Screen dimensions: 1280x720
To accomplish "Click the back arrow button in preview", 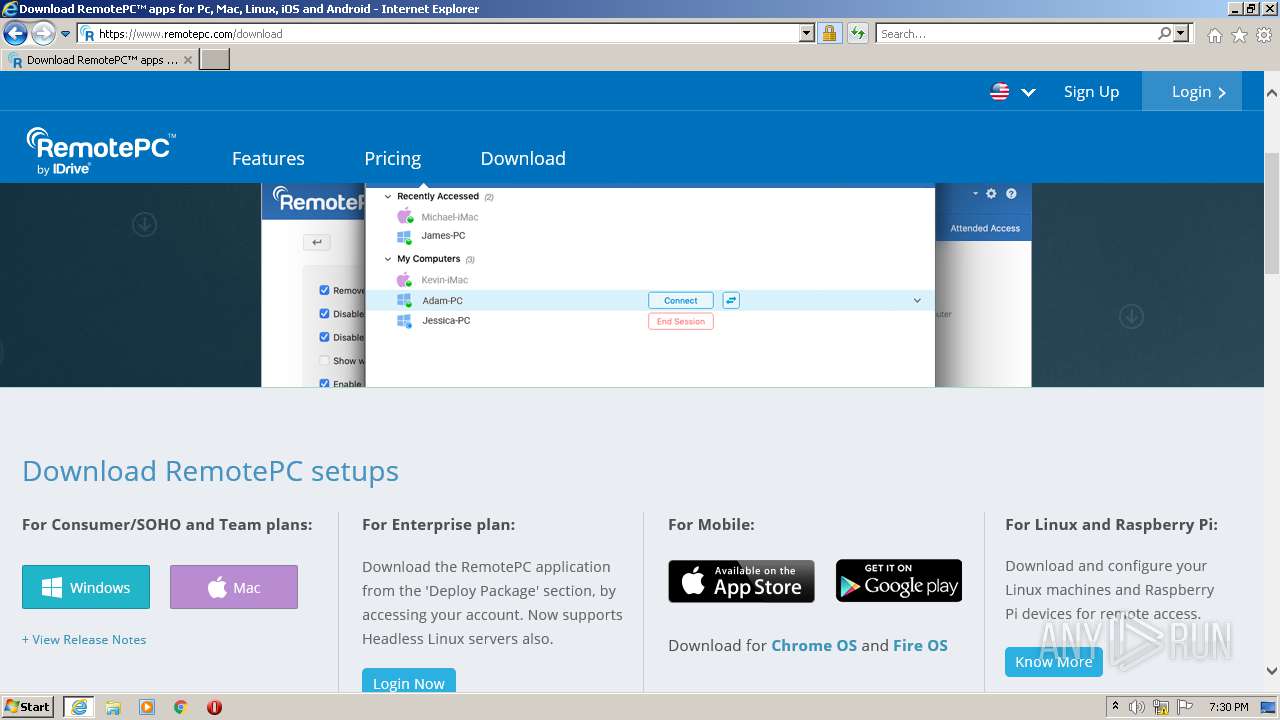I will 317,242.
